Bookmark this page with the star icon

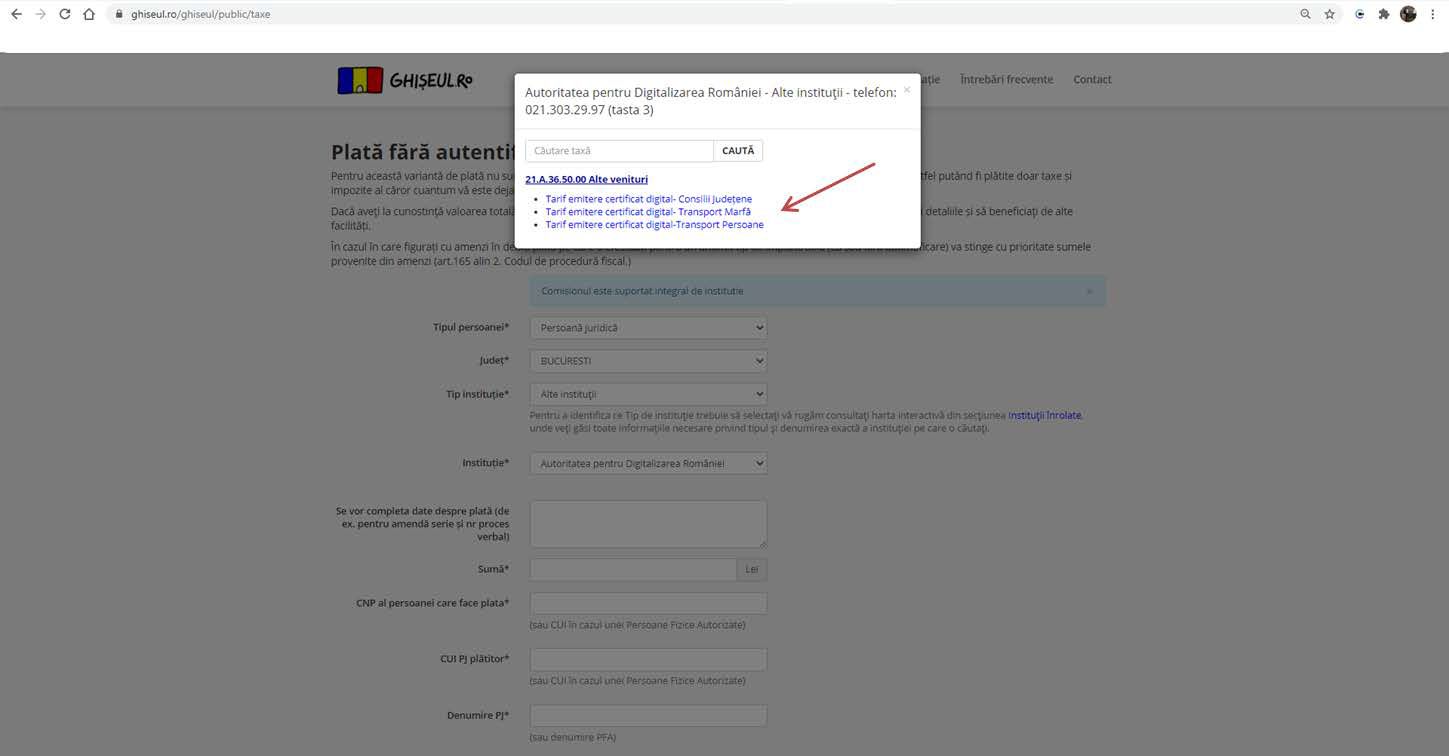click(1330, 14)
